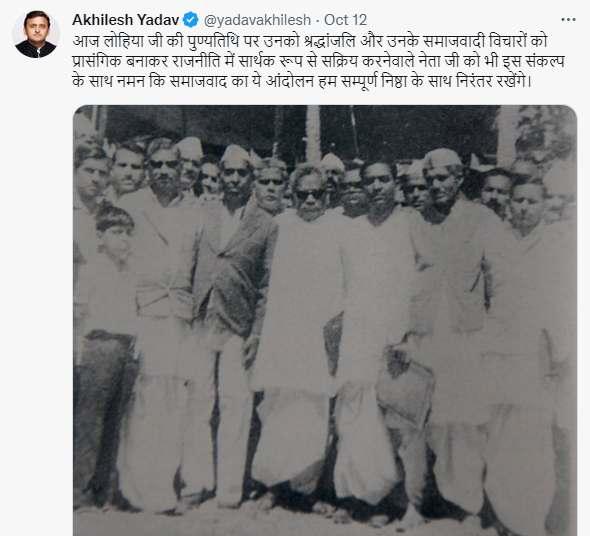Click the word "श्रद्धांजलि" in the tweet

329,41
